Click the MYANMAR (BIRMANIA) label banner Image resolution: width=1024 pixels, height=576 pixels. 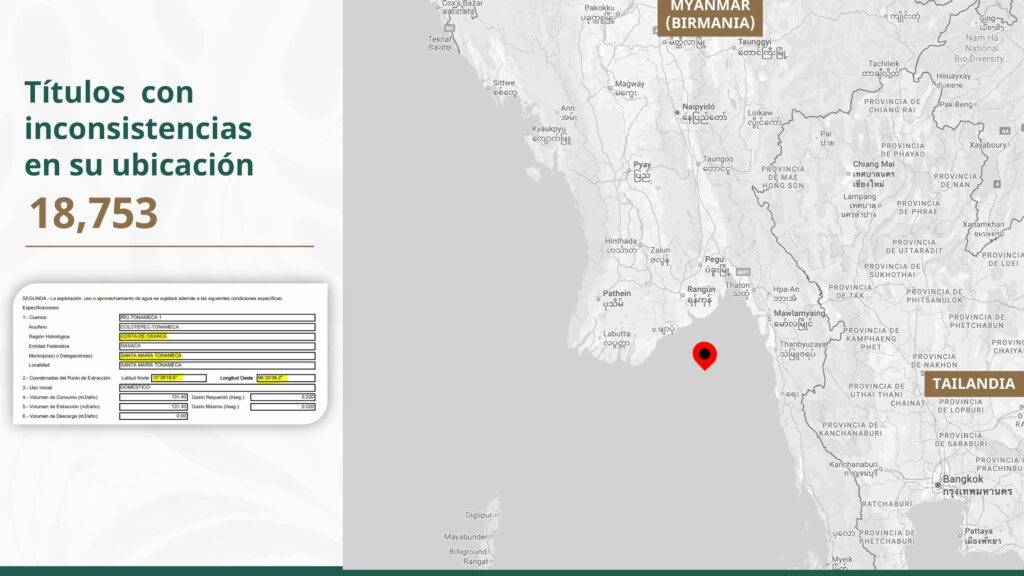[x=710, y=15]
